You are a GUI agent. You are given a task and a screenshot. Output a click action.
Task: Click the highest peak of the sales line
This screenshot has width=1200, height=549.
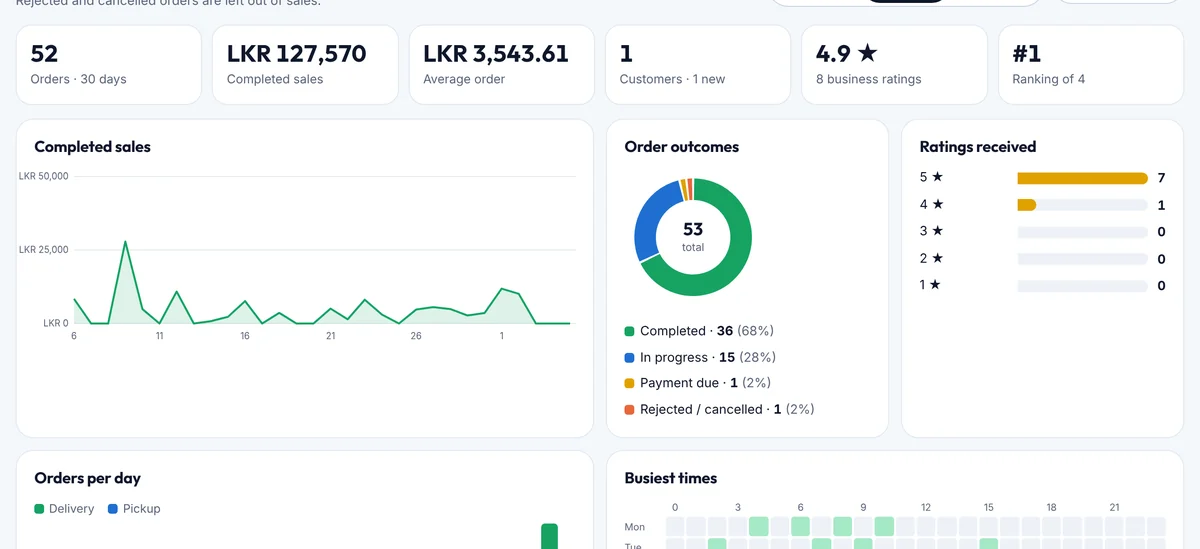click(x=125, y=242)
